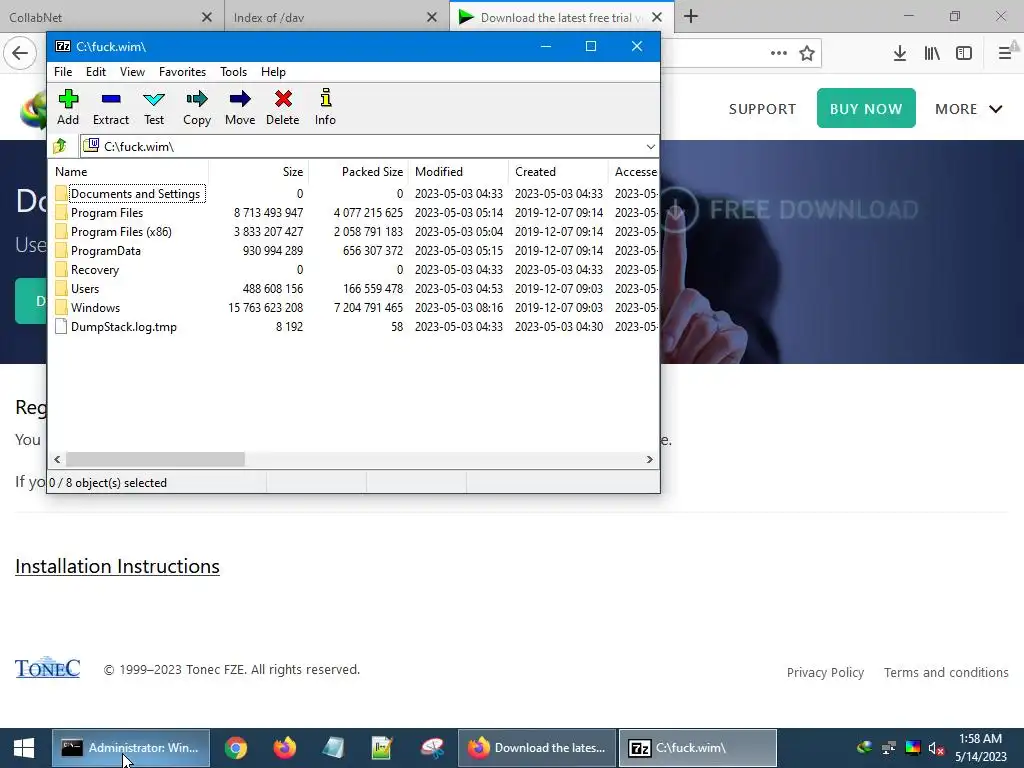
Task: Go up one folder level in 7-Zip
Action: click(x=60, y=146)
